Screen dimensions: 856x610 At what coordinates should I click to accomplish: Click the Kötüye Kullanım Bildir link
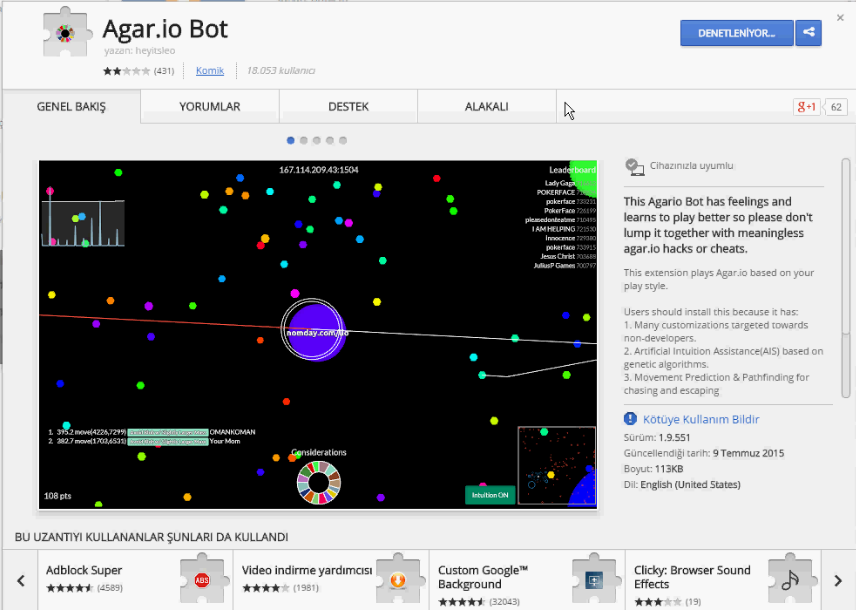point(701,419)
